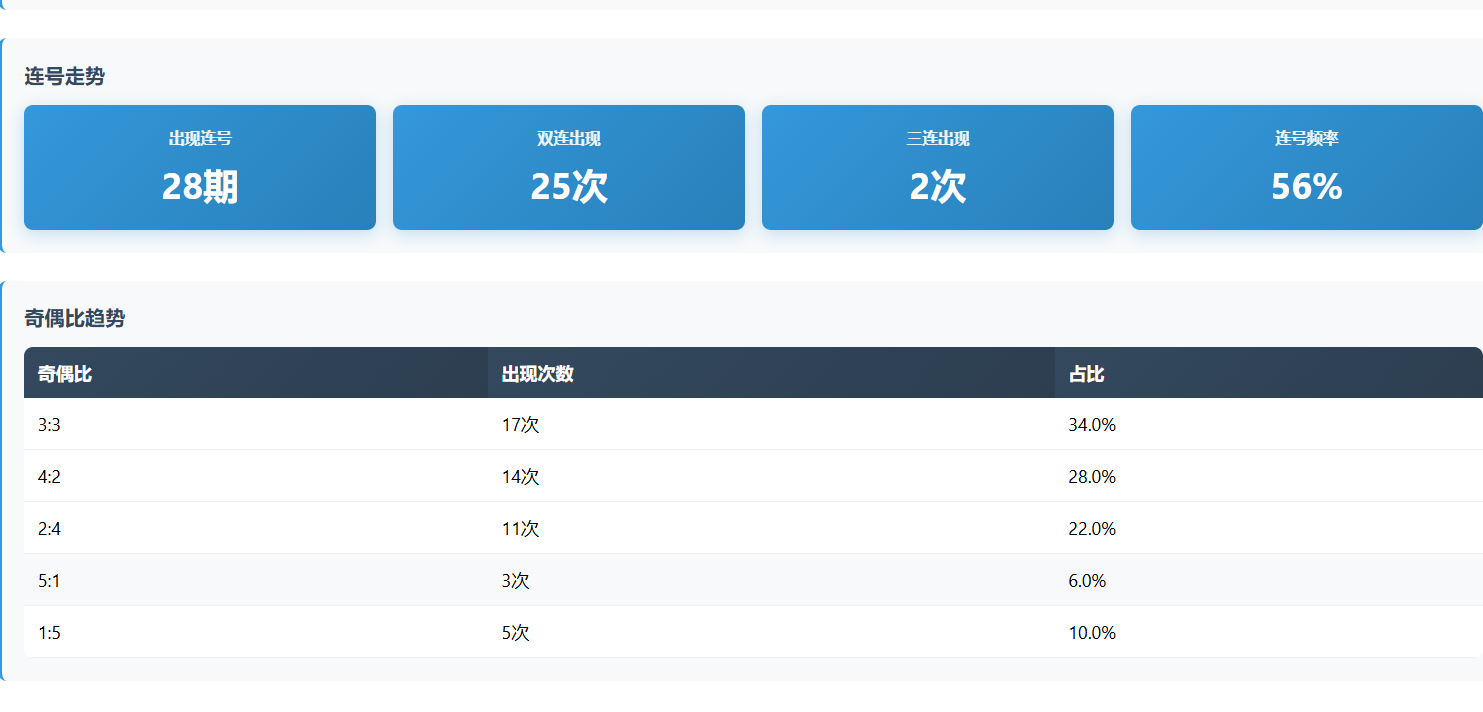Select the 2:4 ratio row cell
The height and width of the screenshot is (712, 1483).
coord(50,529)
